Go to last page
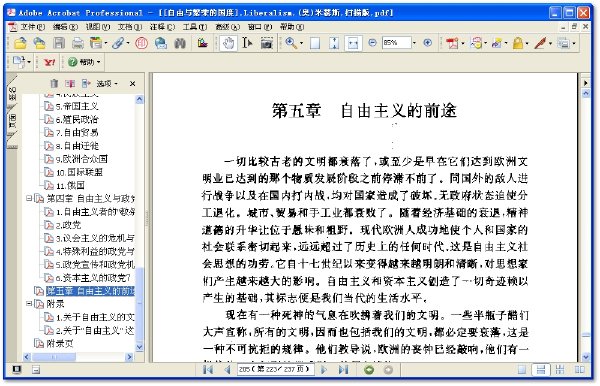600x386 pixels. pyautogui.click(x=343, y=370)
